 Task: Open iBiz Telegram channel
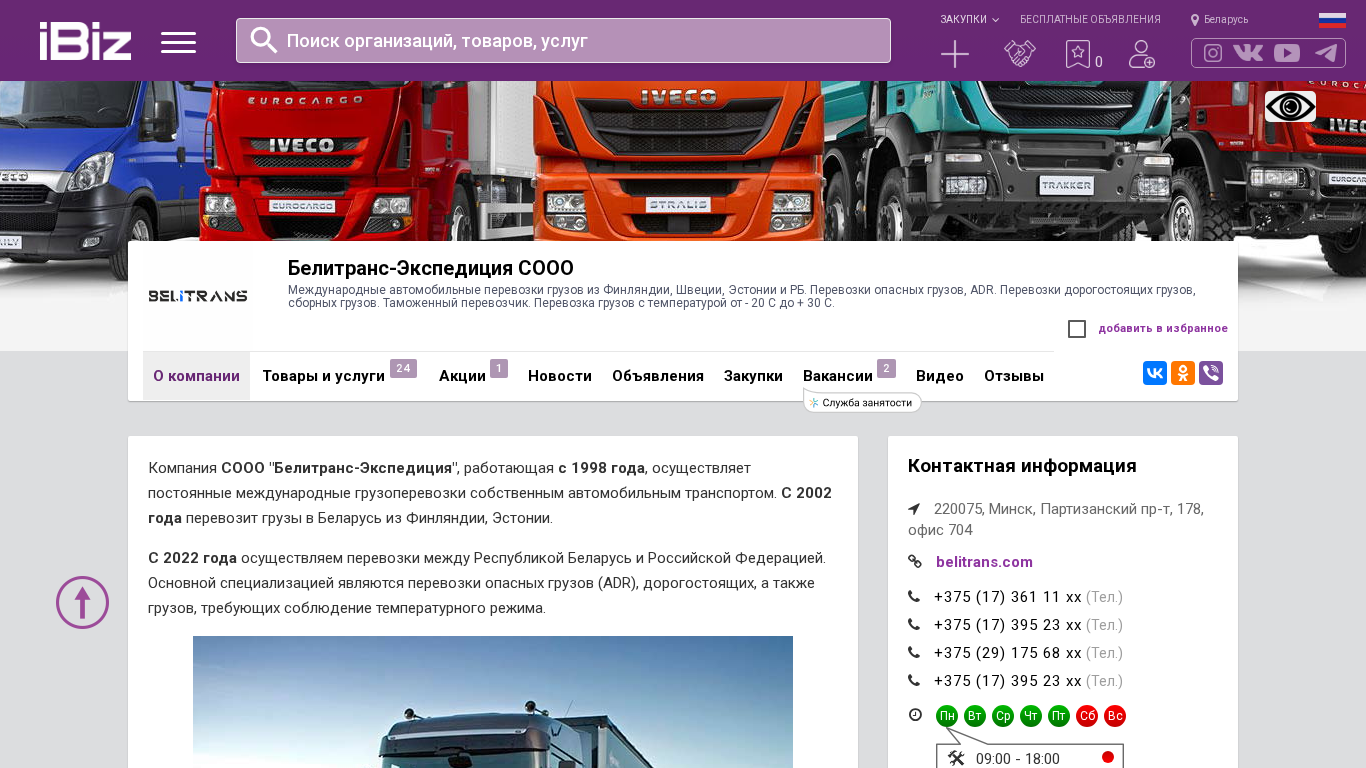1326,53
